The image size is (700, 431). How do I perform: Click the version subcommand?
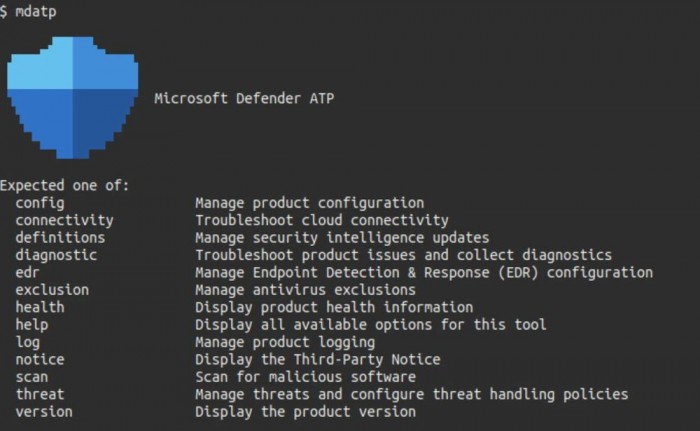(x=44, y=412)
